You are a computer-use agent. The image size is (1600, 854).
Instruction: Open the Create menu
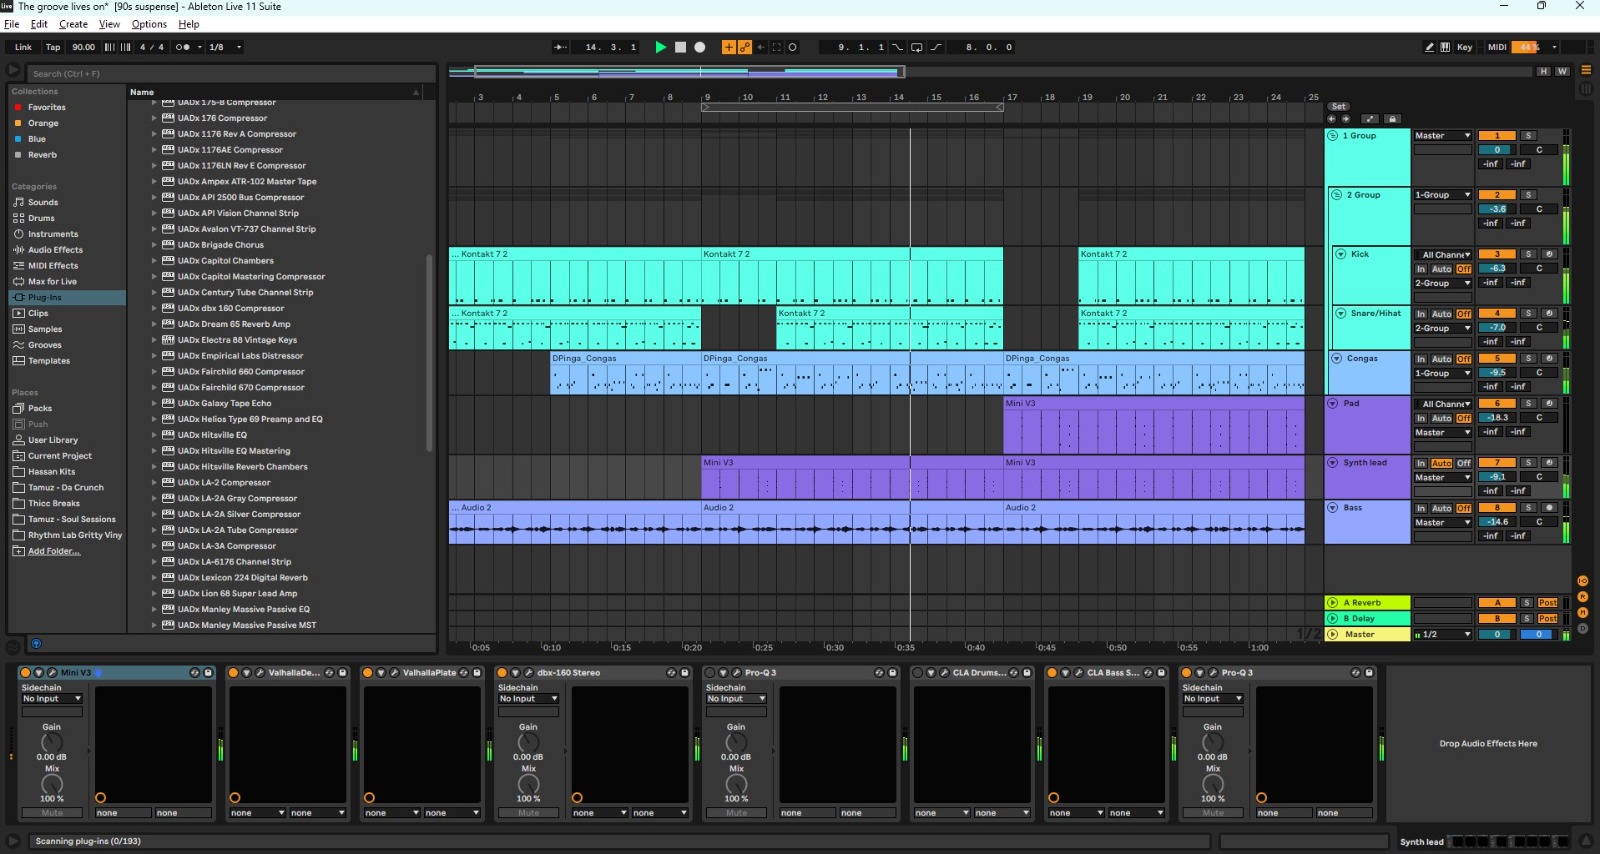[x=73, y=24]
